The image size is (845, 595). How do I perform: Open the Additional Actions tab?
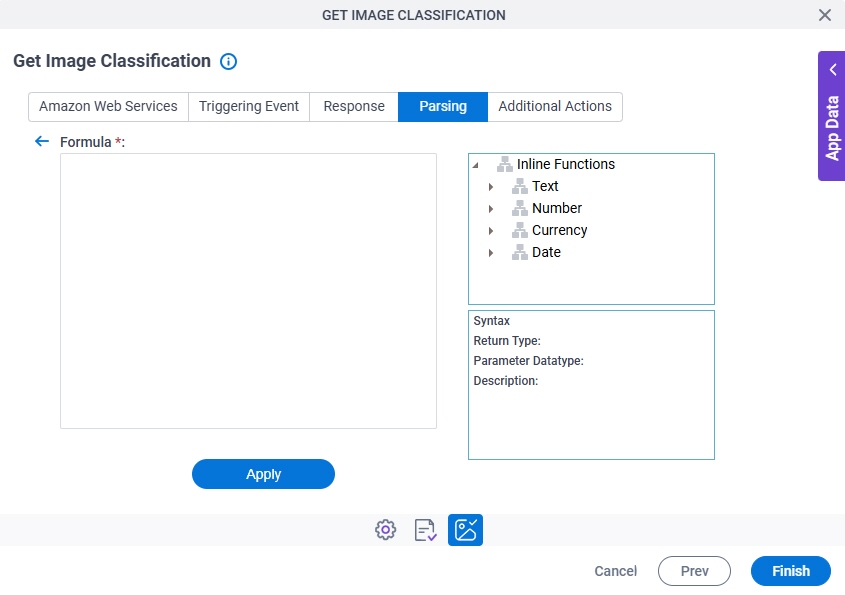555,107
